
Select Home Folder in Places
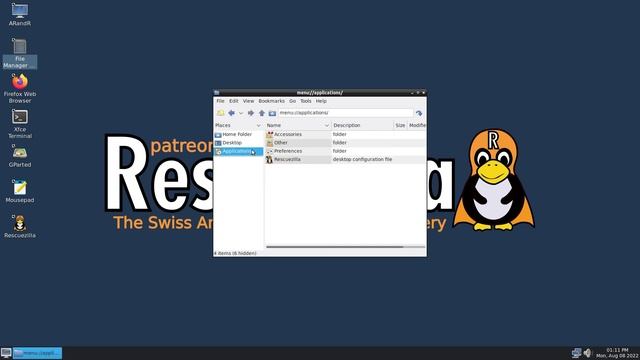238,134
